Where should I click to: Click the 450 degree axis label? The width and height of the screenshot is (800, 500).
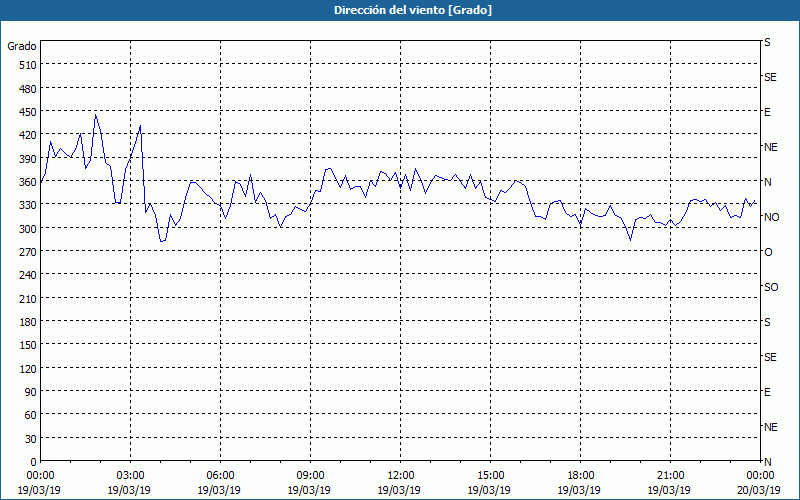(x=28, y=112)
